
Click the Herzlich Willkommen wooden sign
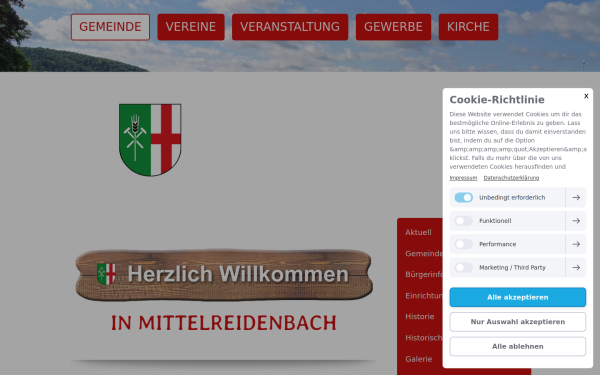tap(224, 275)
